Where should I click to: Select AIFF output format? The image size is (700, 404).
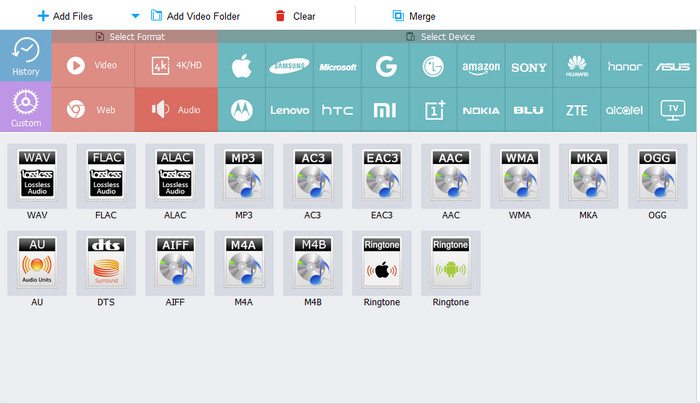[175, 263]
